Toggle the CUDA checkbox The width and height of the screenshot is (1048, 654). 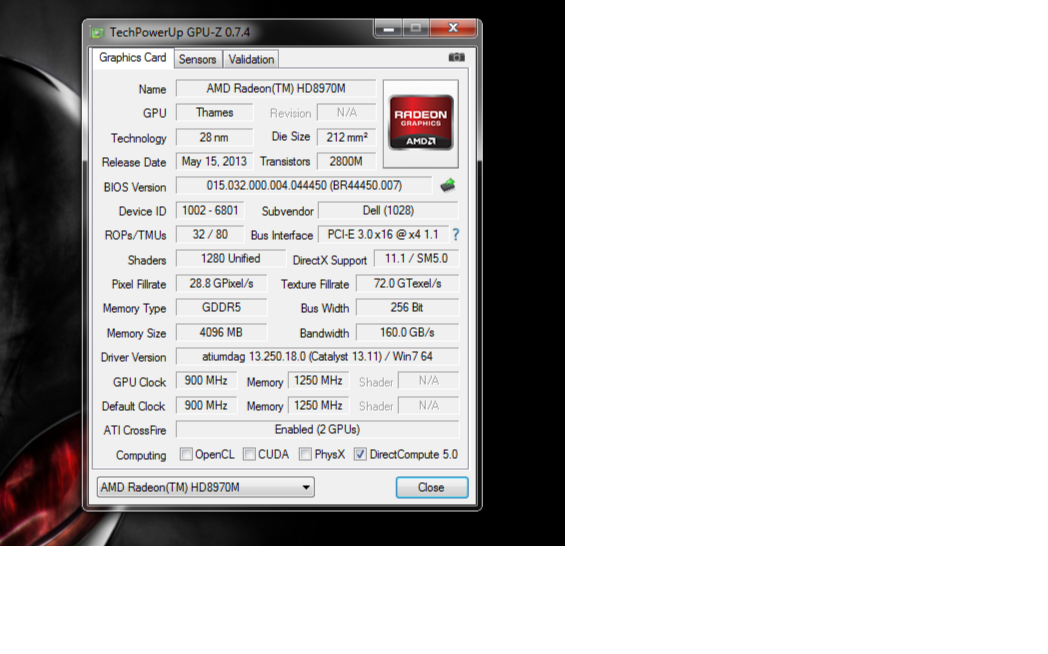pyautogui.click(x=249, y=454)
